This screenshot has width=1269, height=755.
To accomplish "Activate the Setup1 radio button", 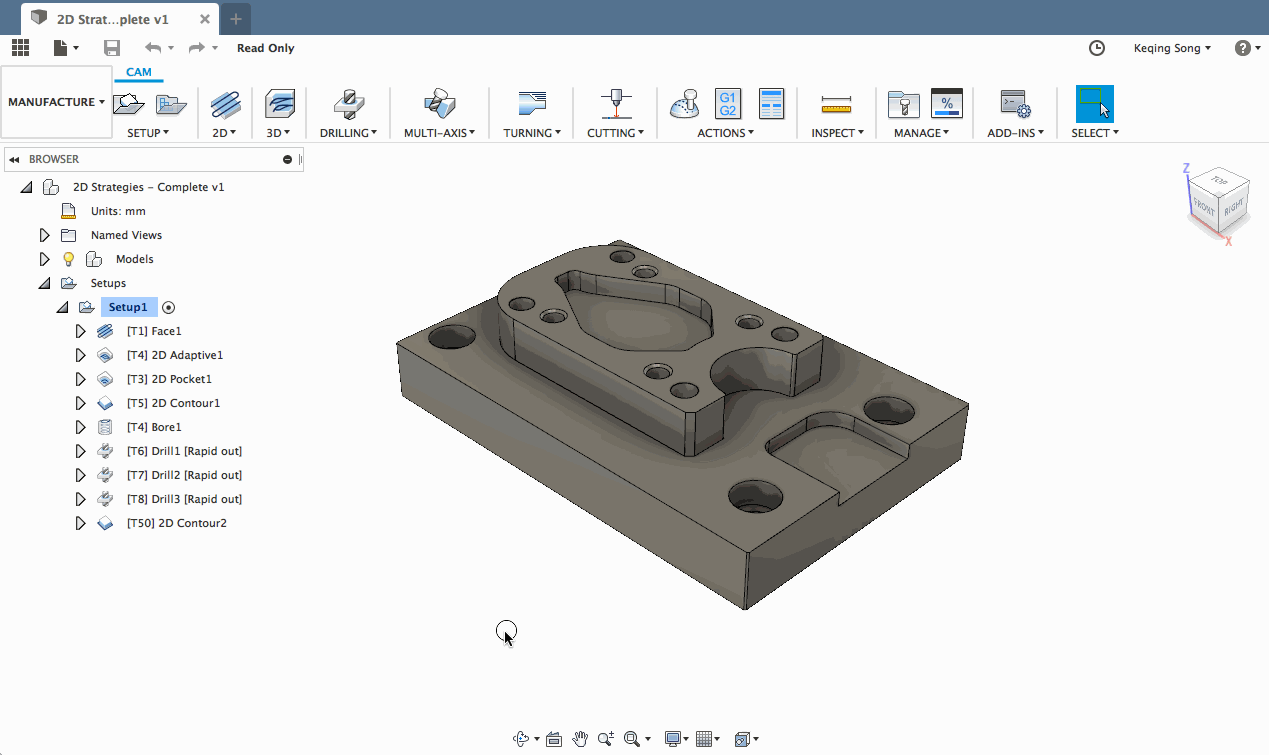I will pyautogui.click(x=169, y=308).
